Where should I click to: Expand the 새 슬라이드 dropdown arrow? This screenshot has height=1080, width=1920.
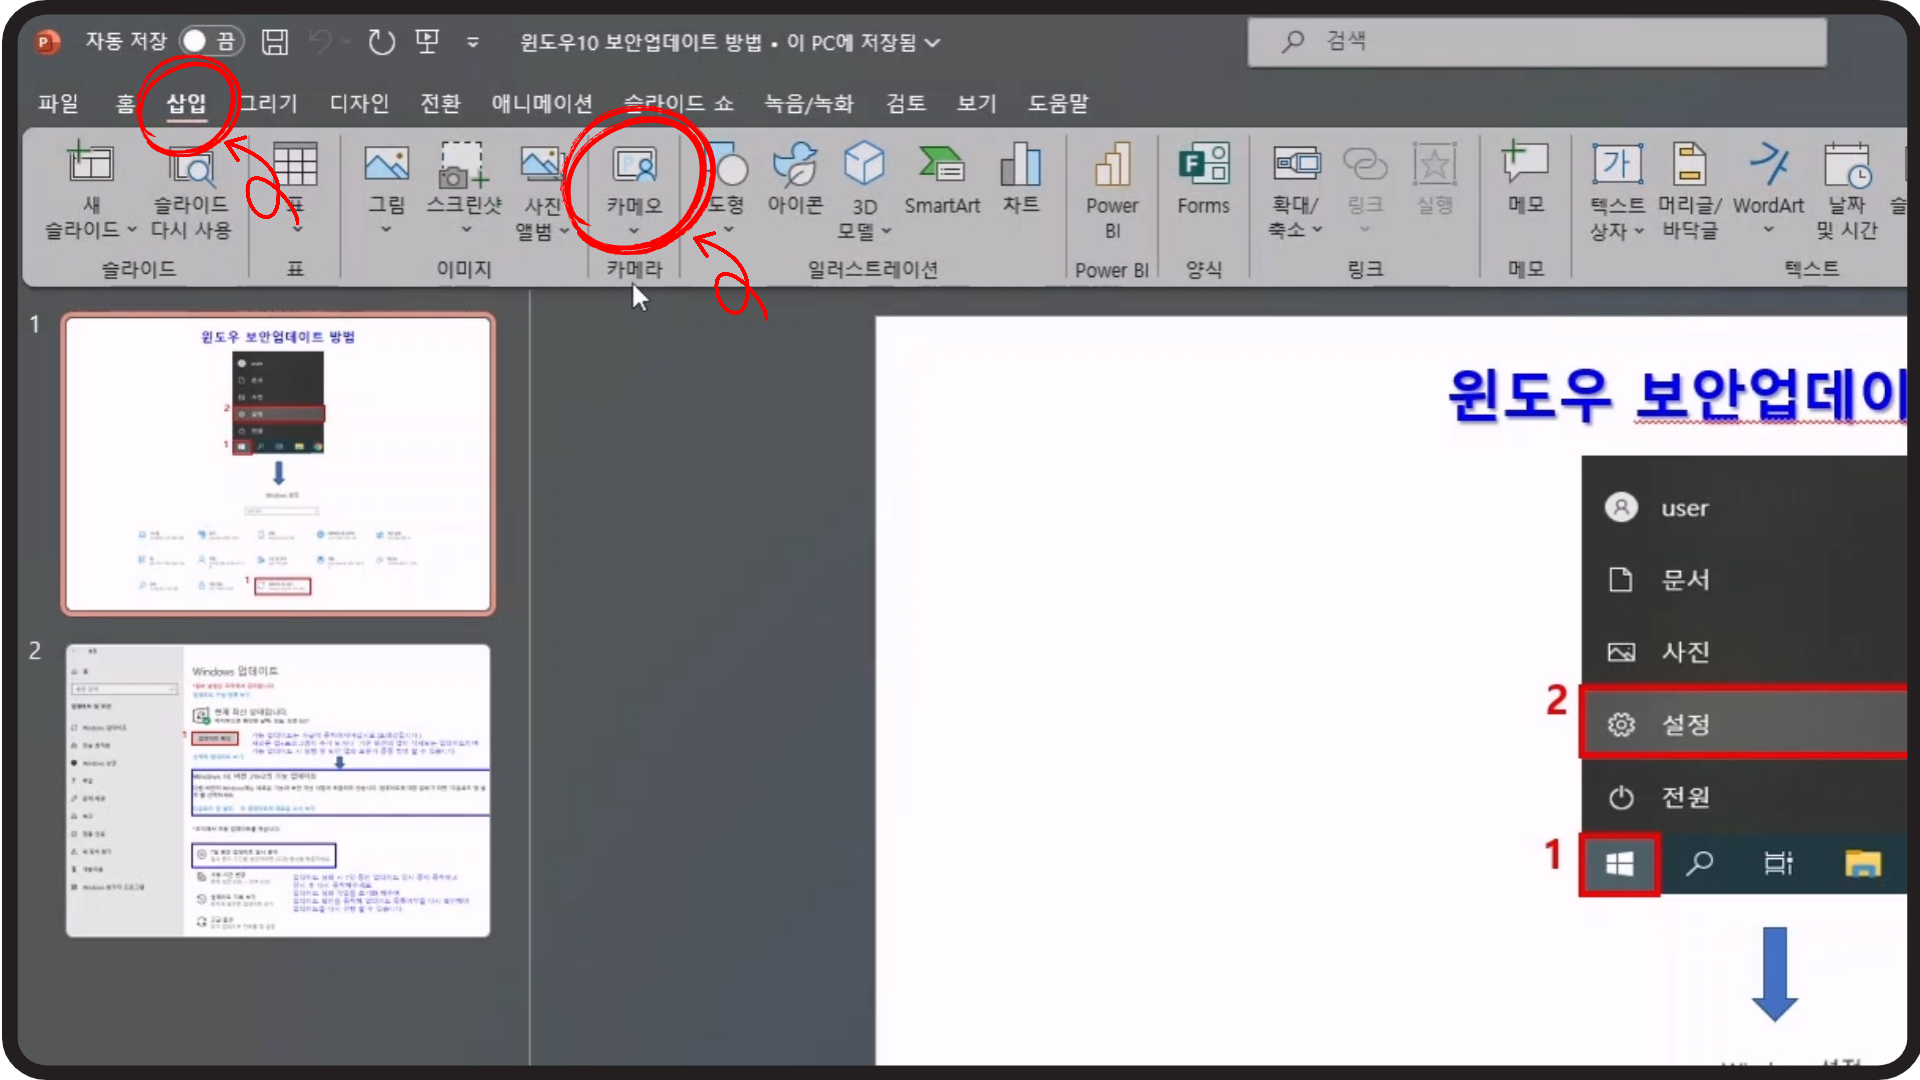click(x=131, y=230)
